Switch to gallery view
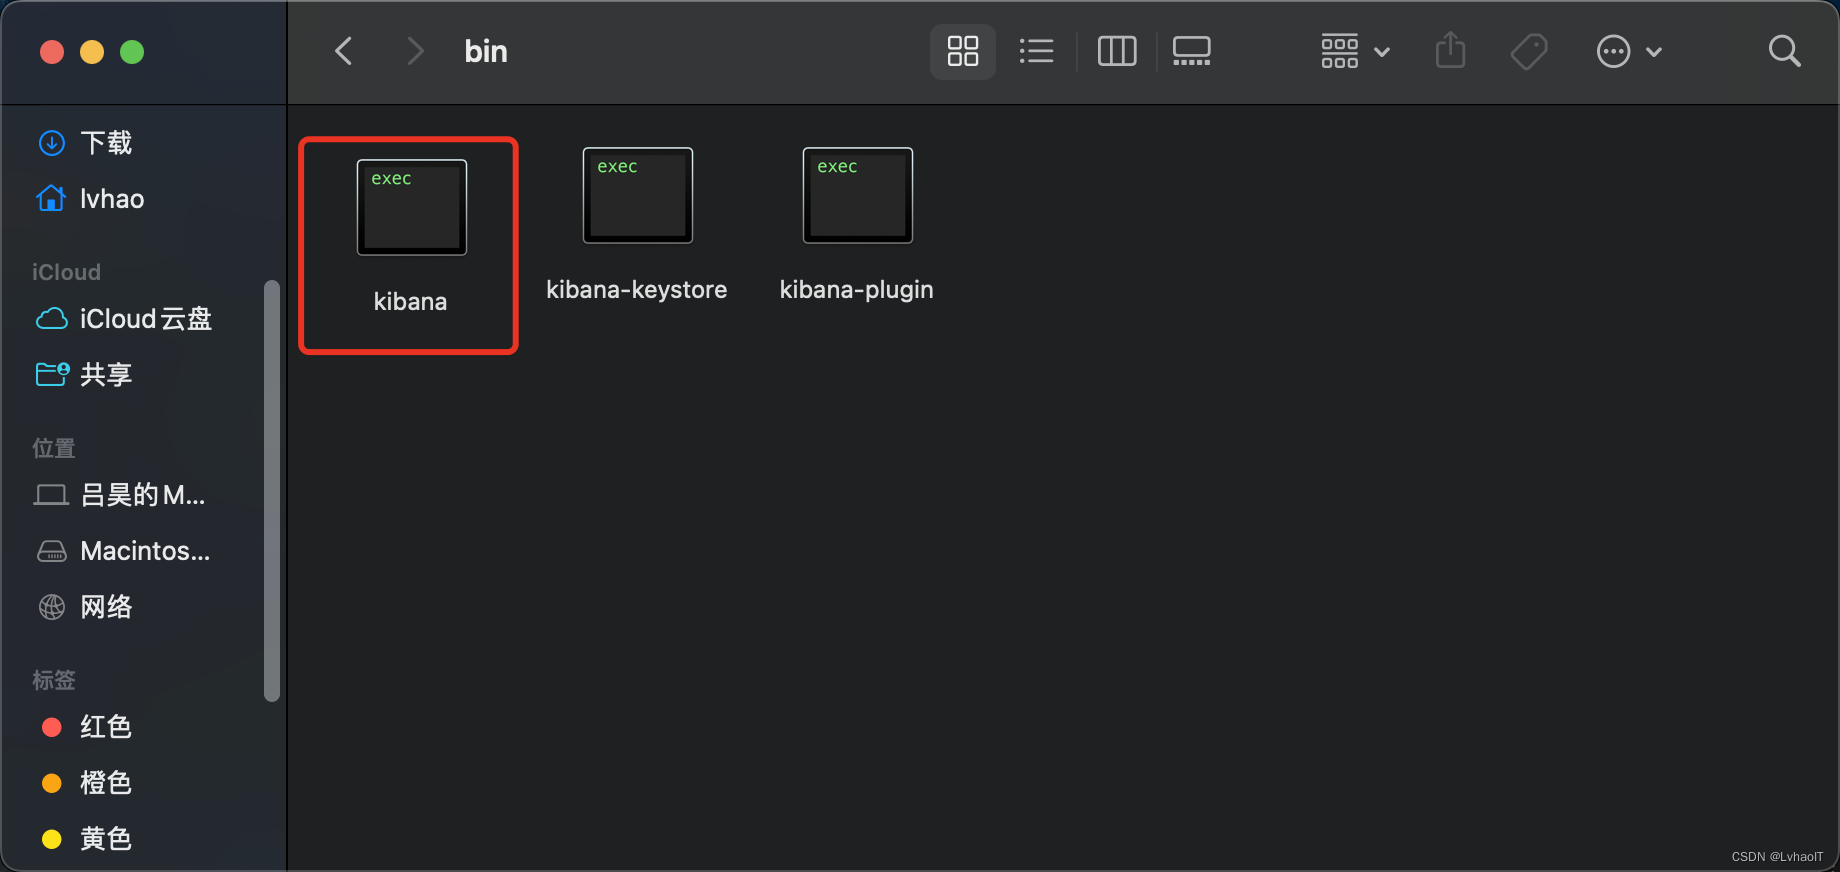 [1191, 51]
